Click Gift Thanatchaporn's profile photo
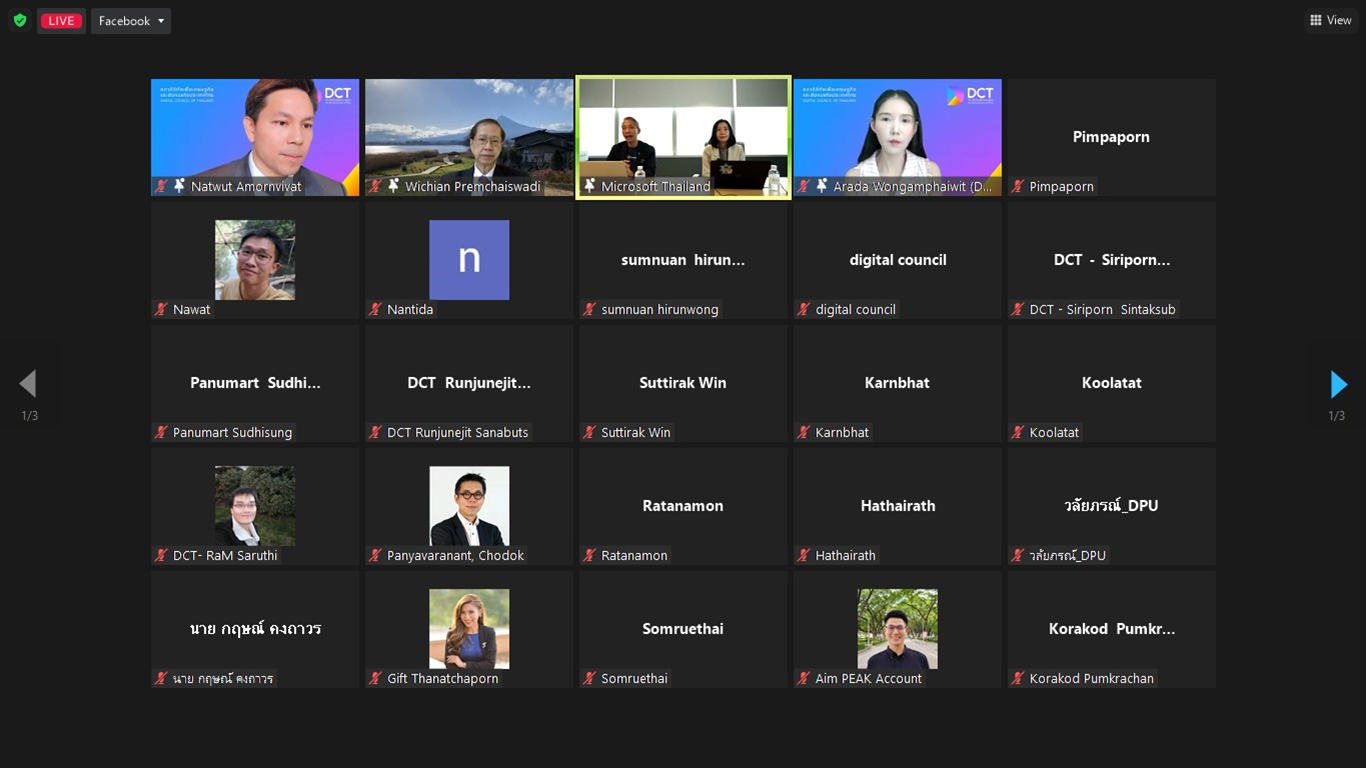1366x768 pixels. tap(469, 629)
